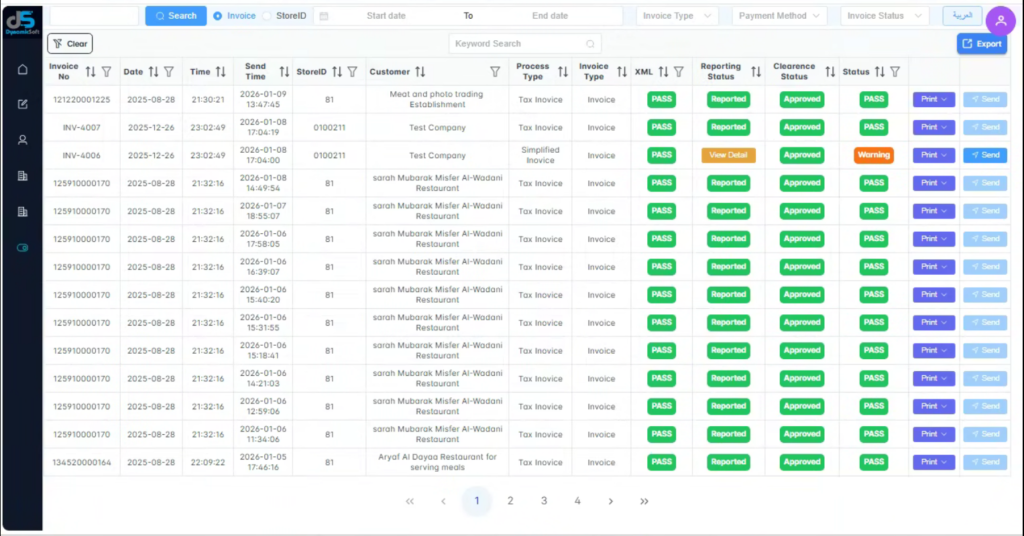Filter the Invoice No column

(x=106, y=72)
